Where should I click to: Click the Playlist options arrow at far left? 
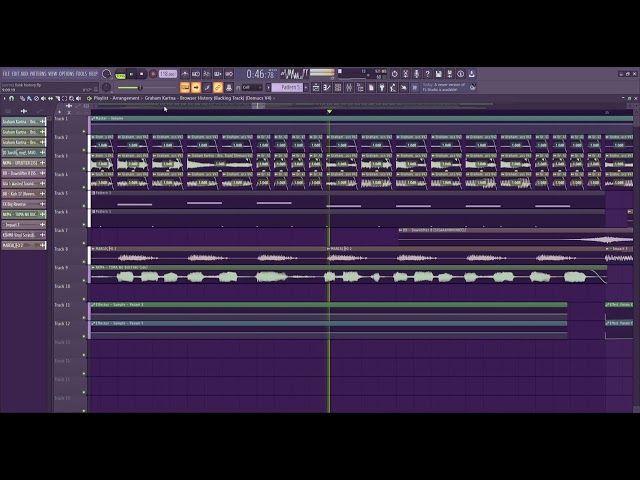click(x=4, y=98)
